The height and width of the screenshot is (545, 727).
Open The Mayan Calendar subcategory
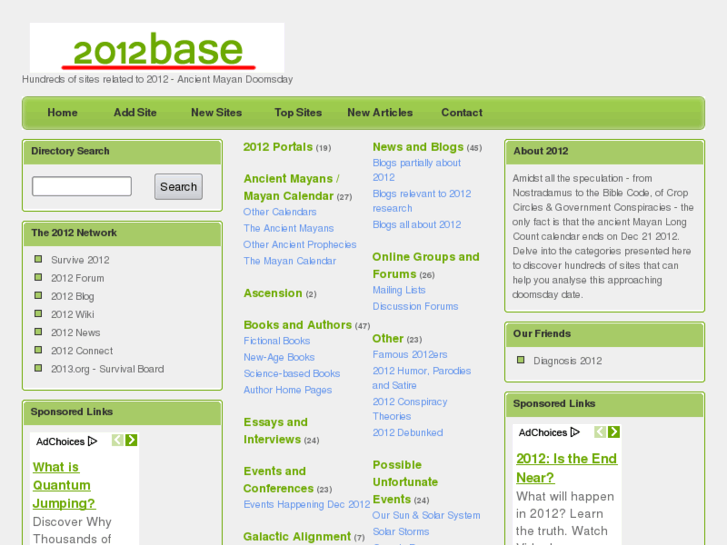tap(289, 261)
